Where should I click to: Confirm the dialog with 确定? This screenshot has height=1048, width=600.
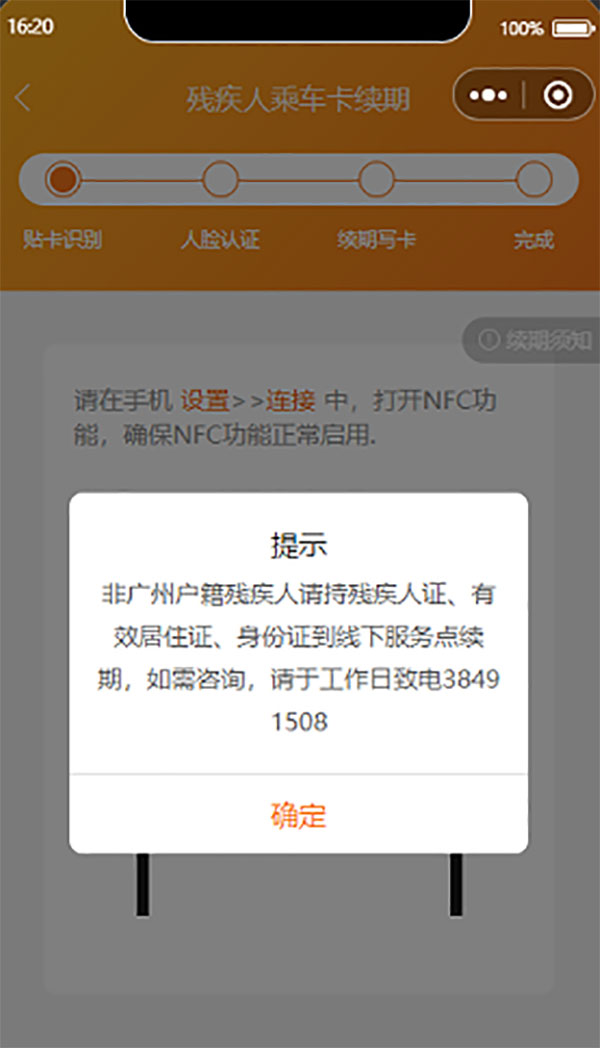[x=299, y=815]
